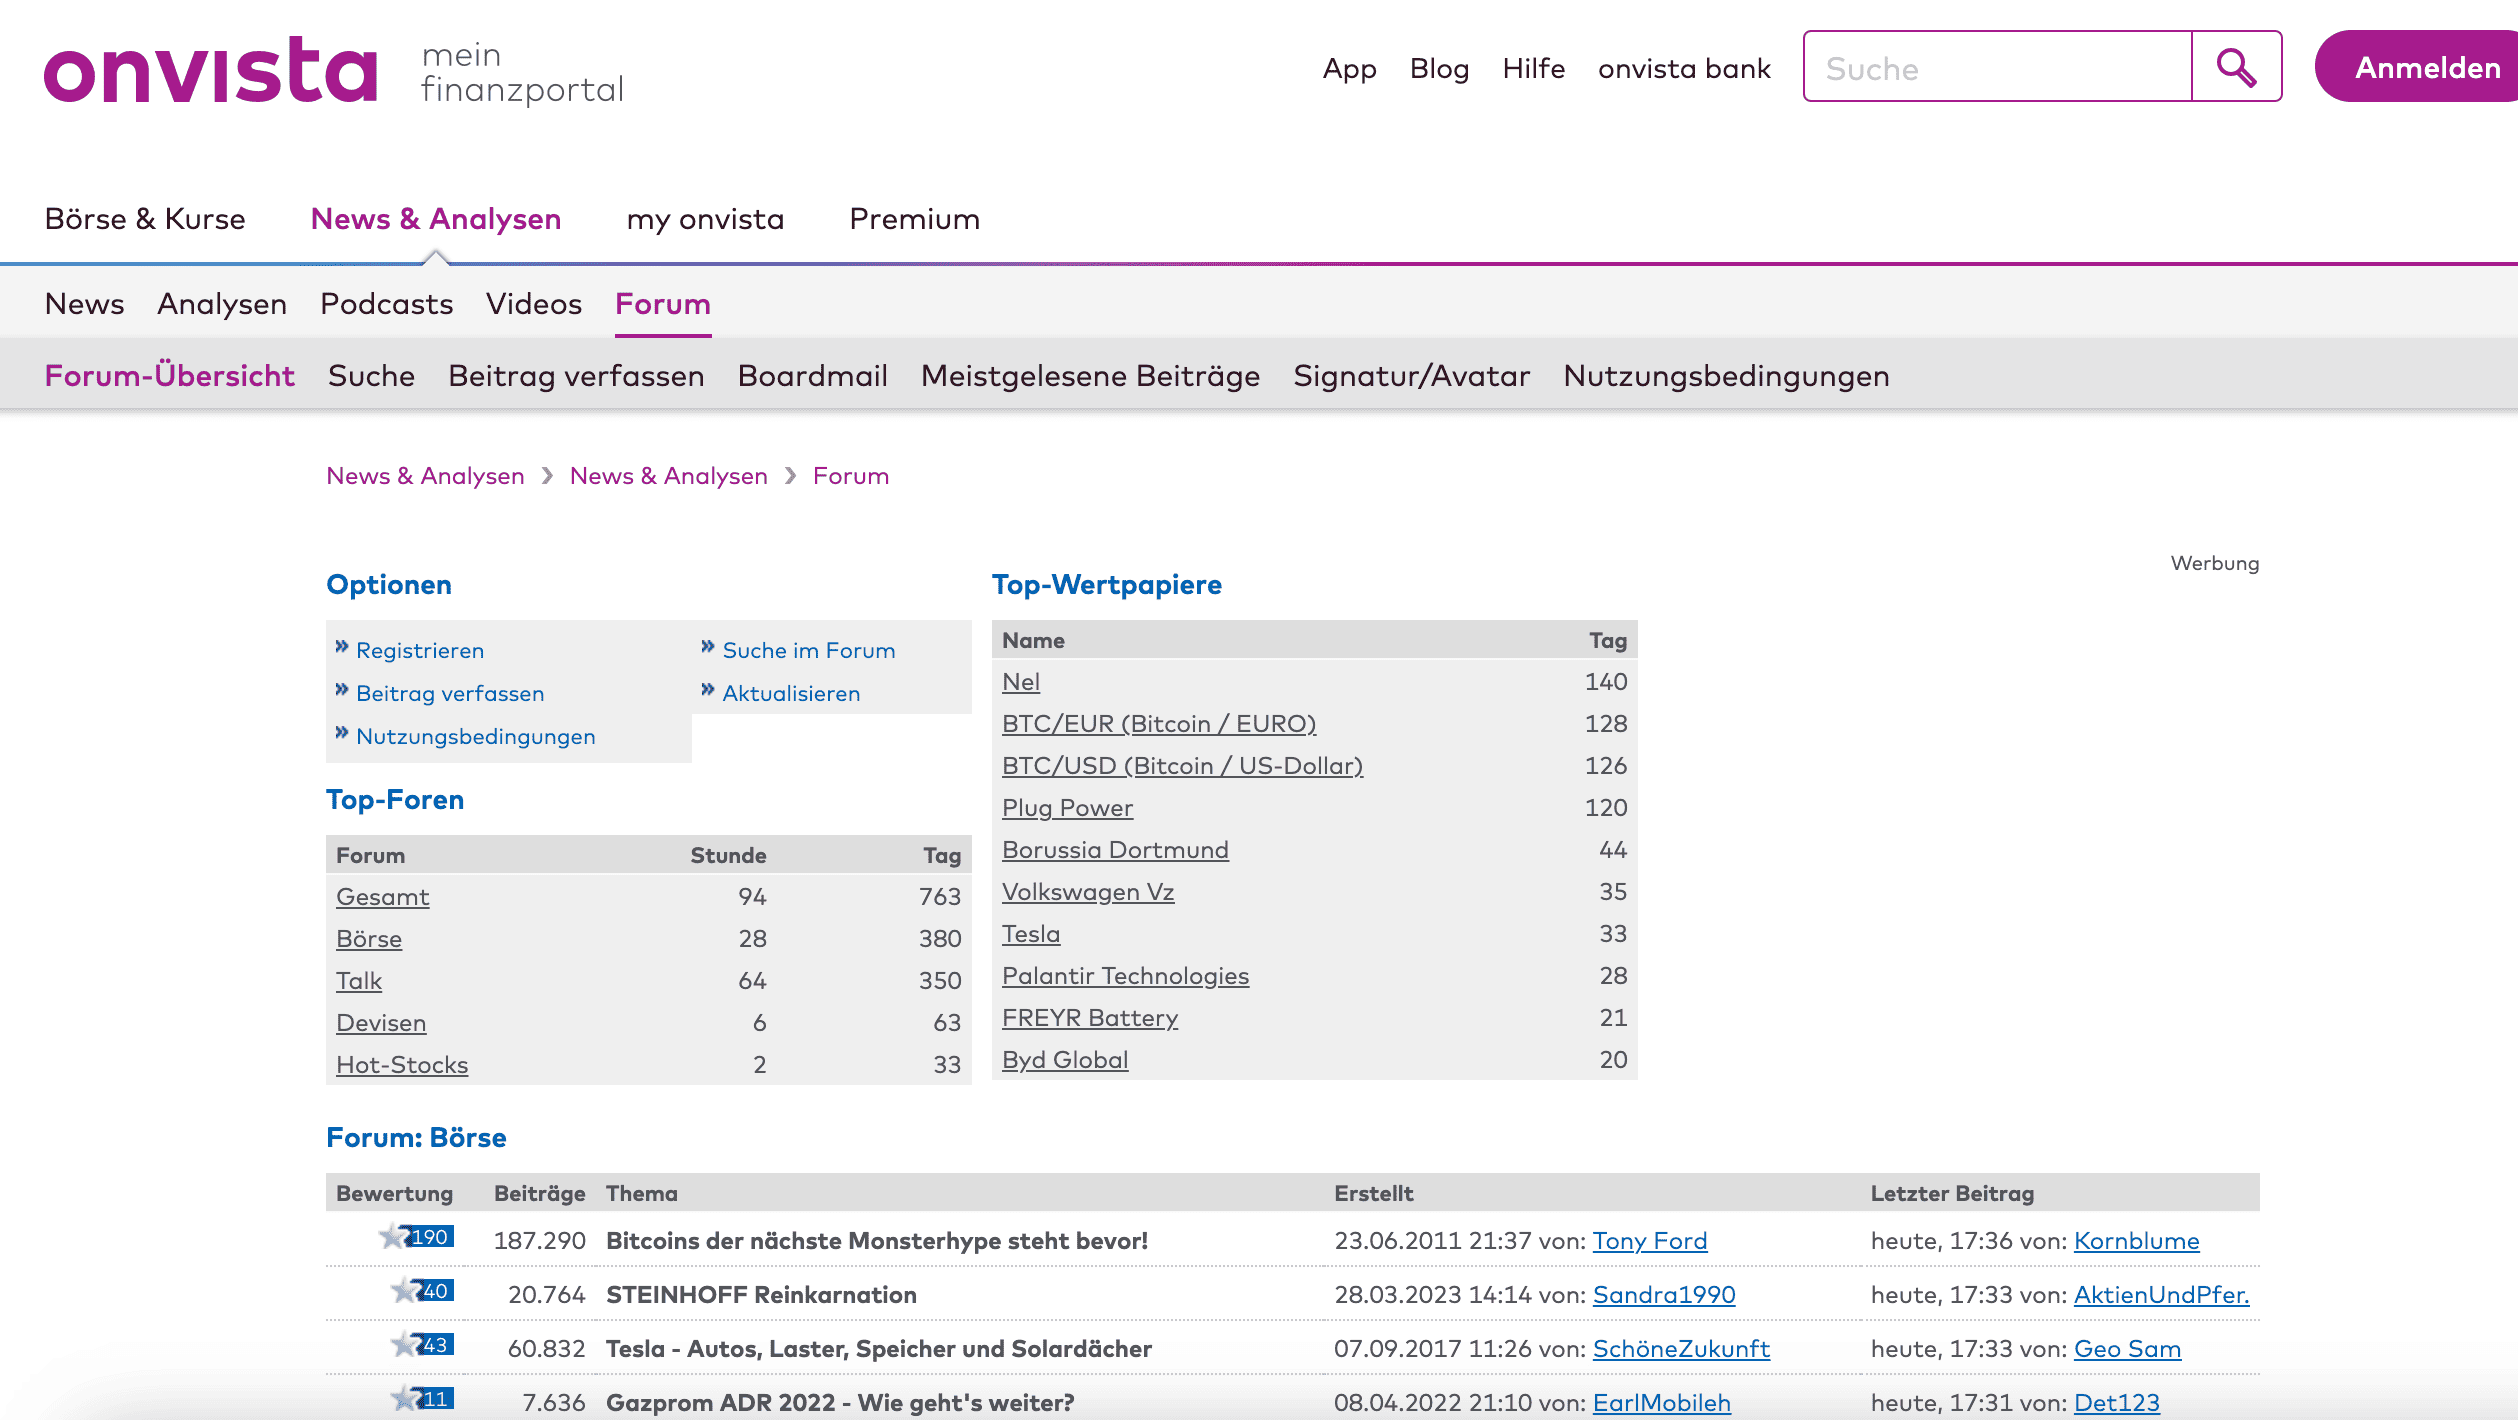2518x1420 pixels.
Task: Click double-arrow icon beside Aktualisieren
Action: [x=708, y=690]
